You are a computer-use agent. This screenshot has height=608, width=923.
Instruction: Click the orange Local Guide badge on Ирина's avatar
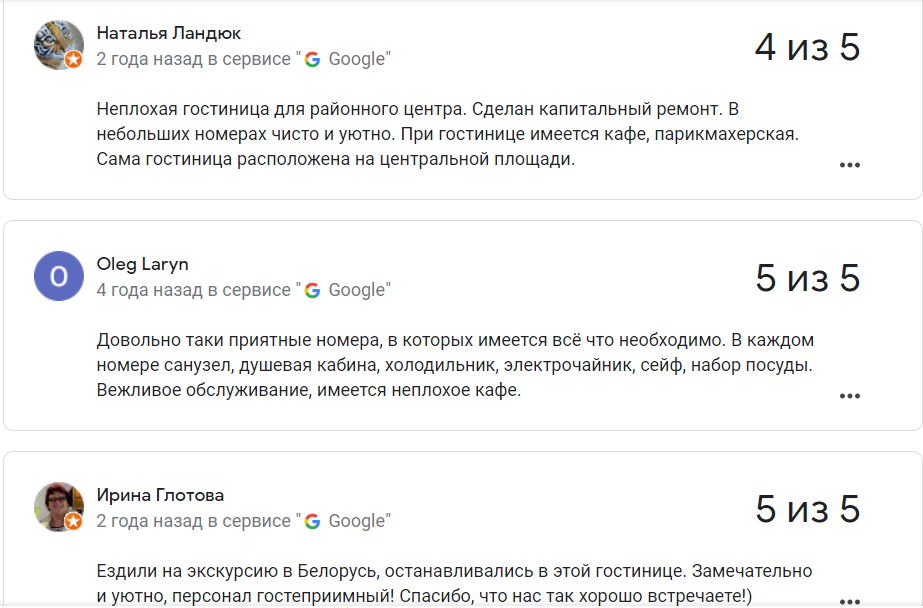(x=73, y=521)
